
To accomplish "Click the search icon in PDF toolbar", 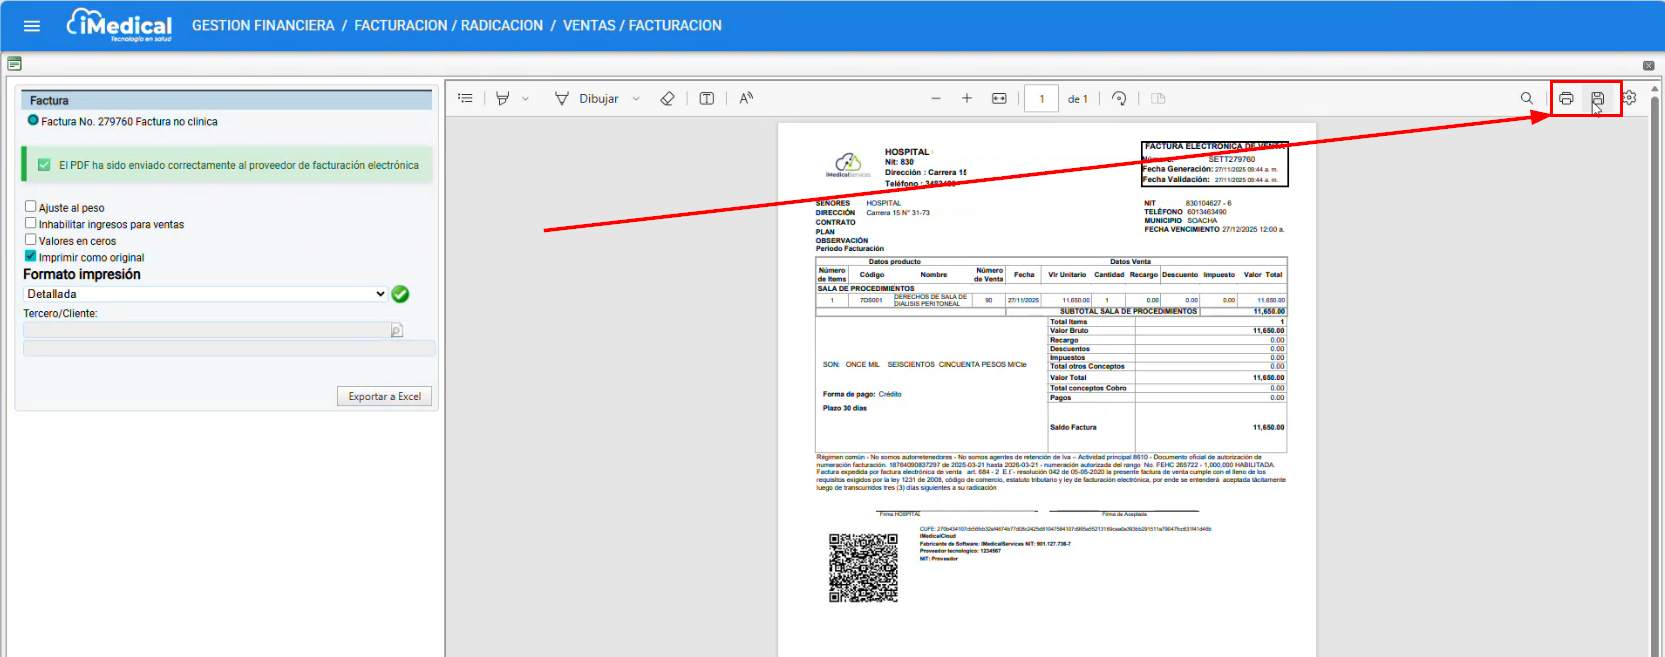I will [1527, 98].
